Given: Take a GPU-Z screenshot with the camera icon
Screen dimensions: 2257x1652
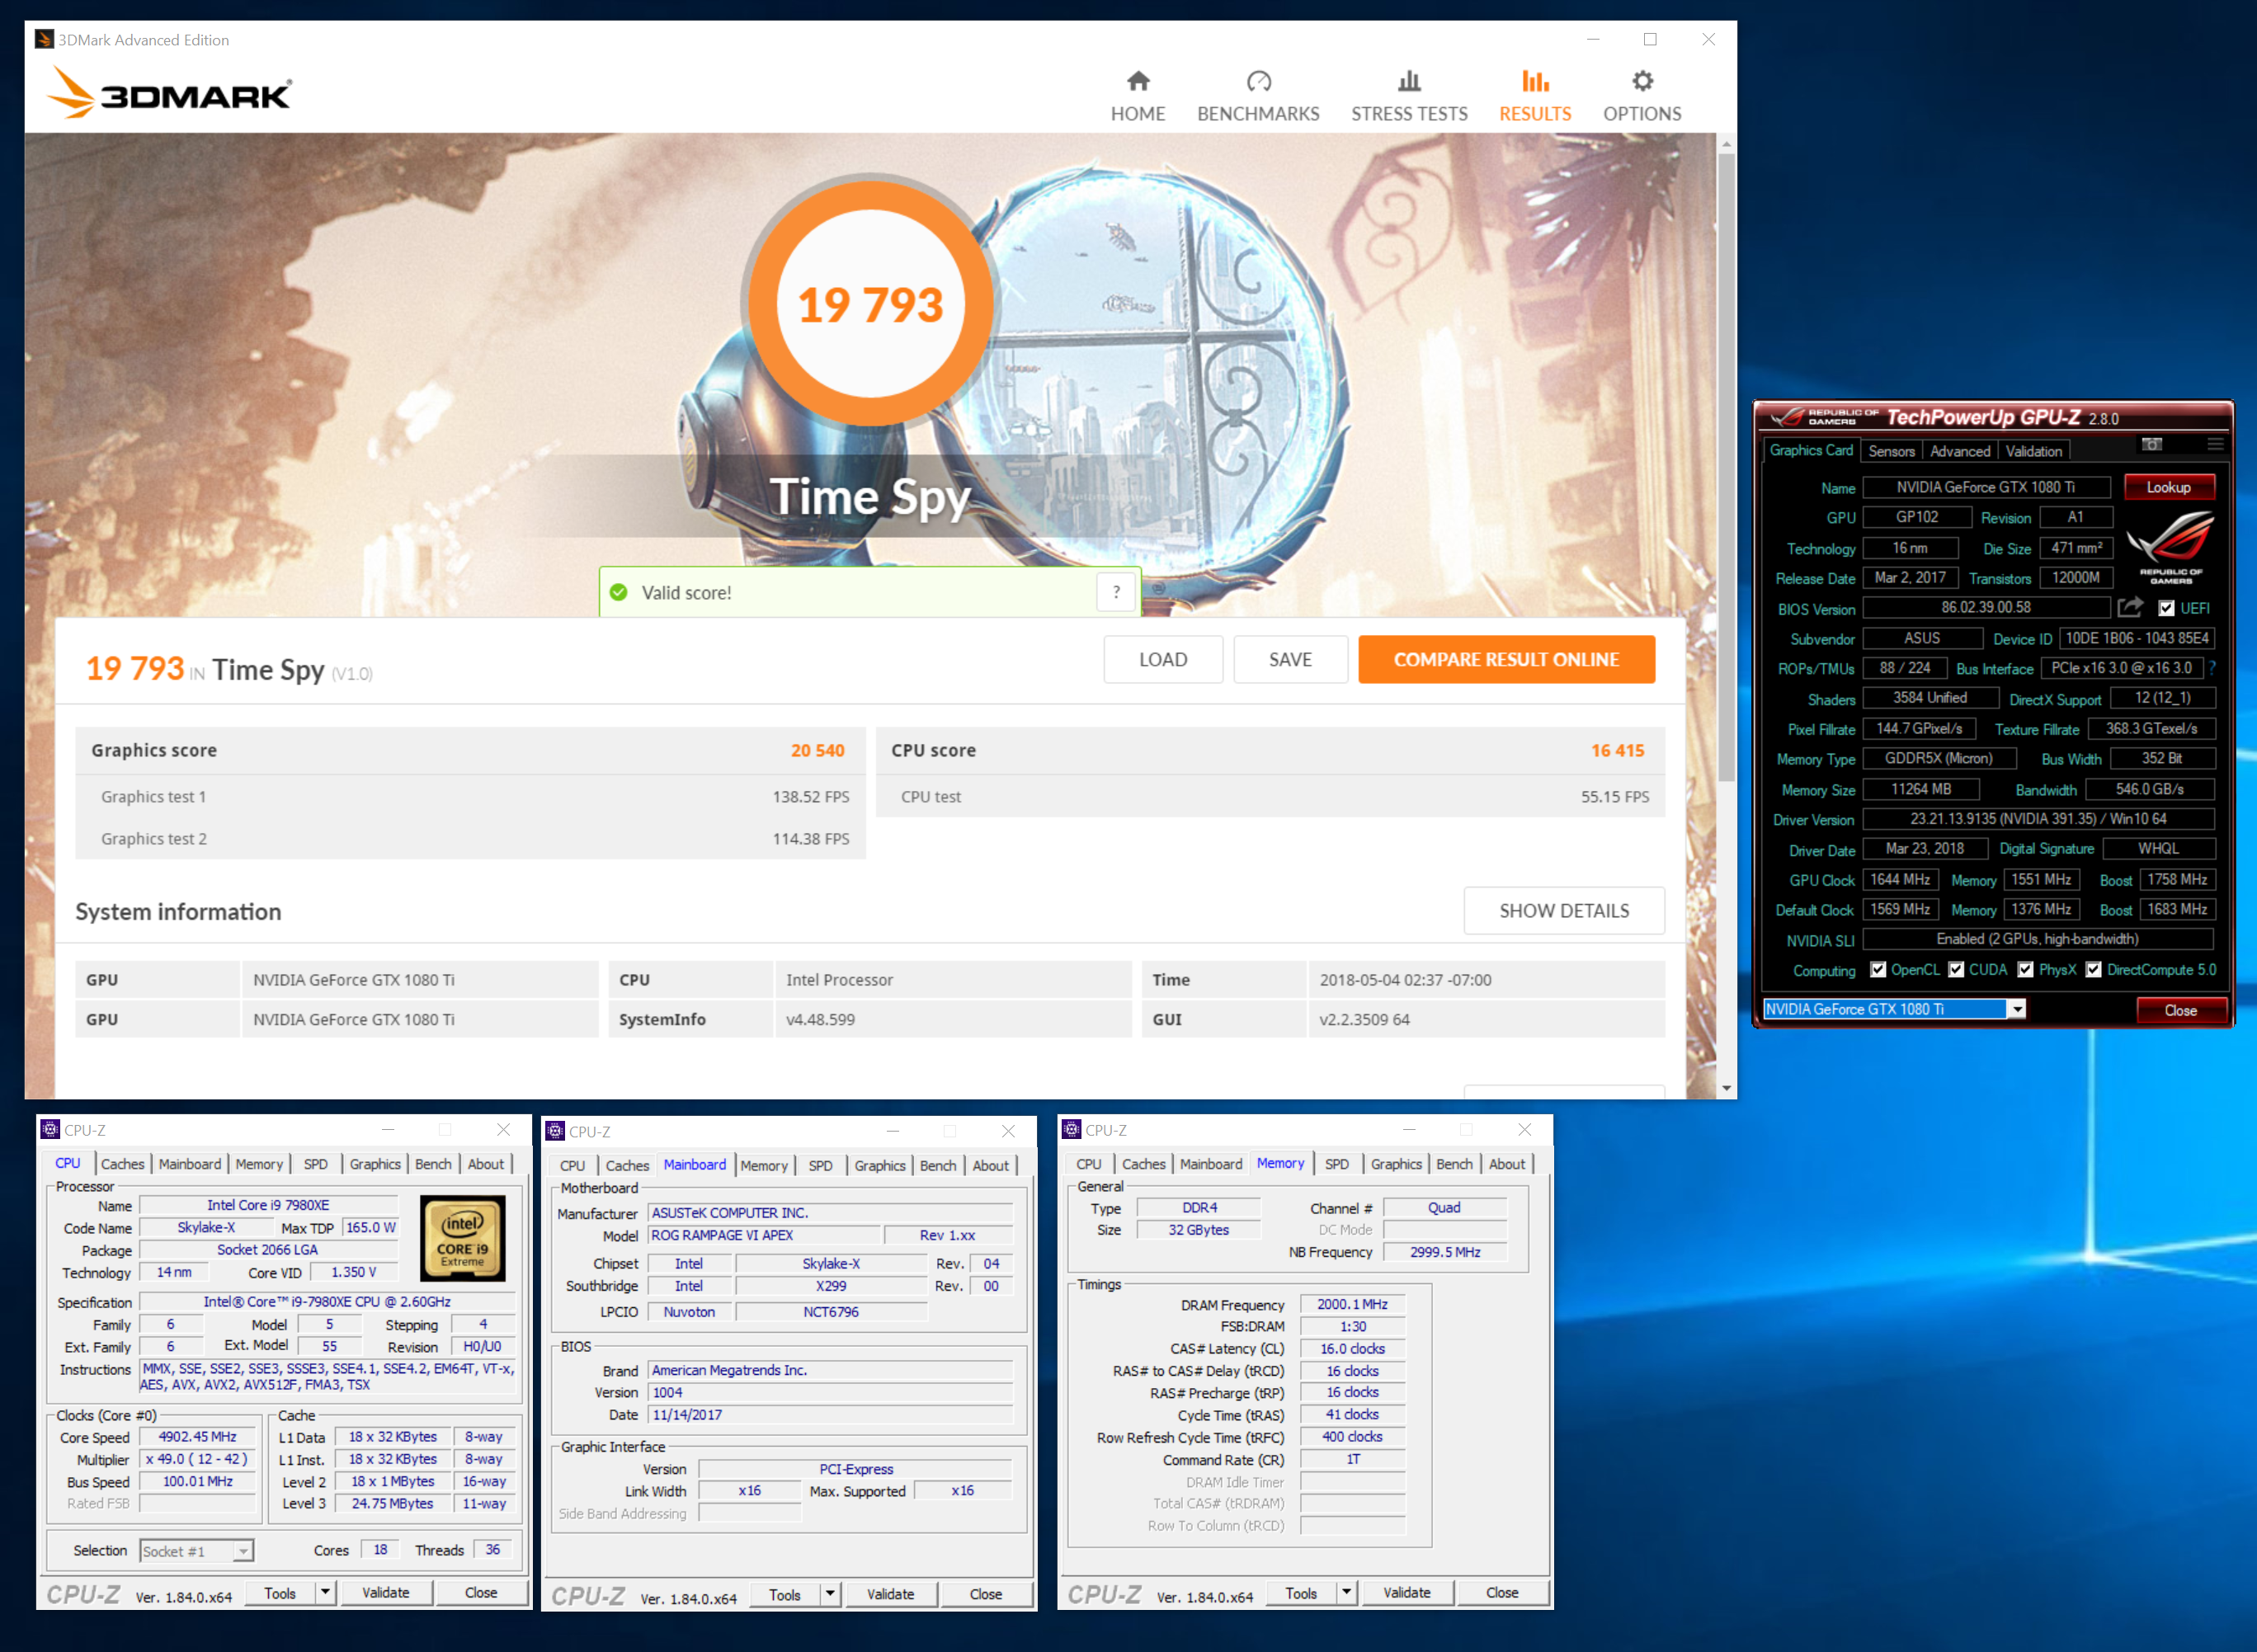Looking at the screenshot, I should [2151, 444].
